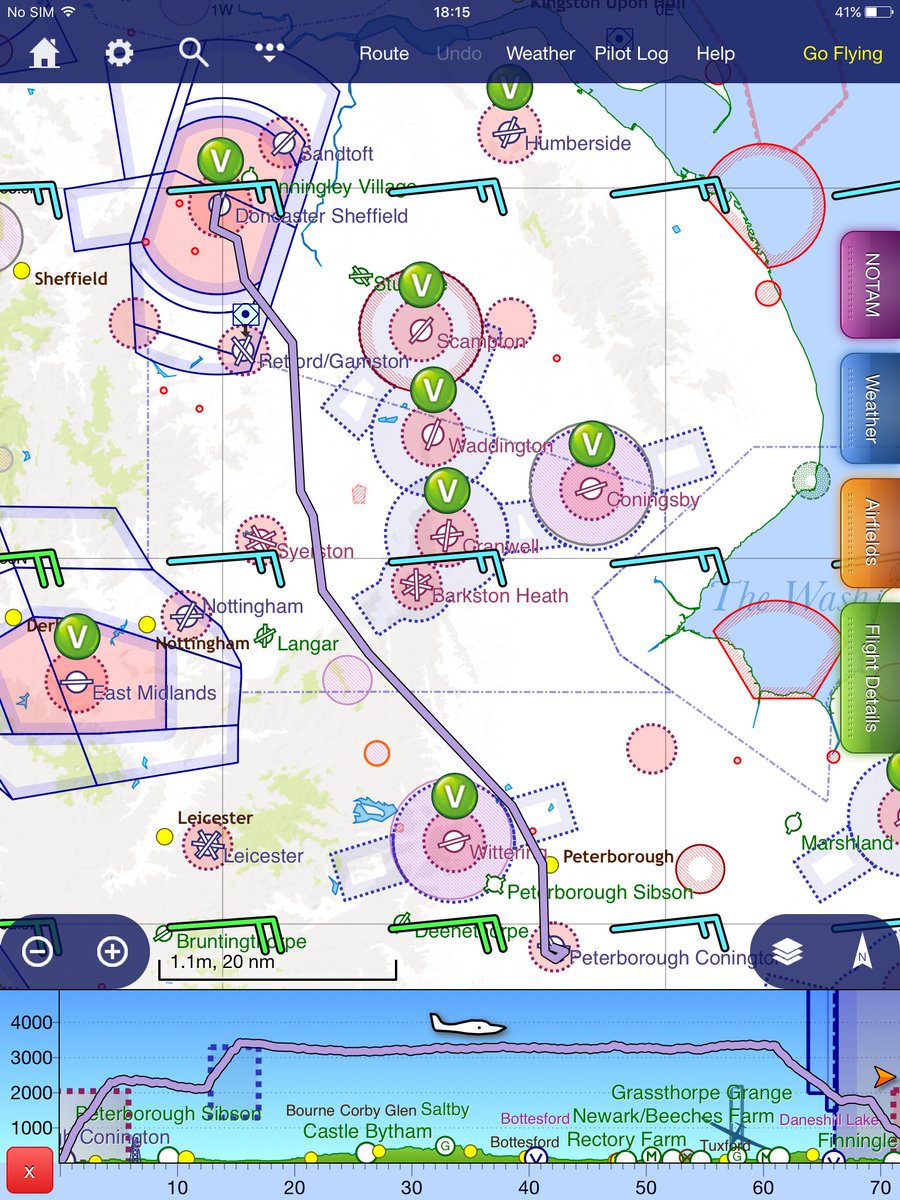Select the Scampton V marker
Screen dimensions: 900x1200
tap(423, 285)
